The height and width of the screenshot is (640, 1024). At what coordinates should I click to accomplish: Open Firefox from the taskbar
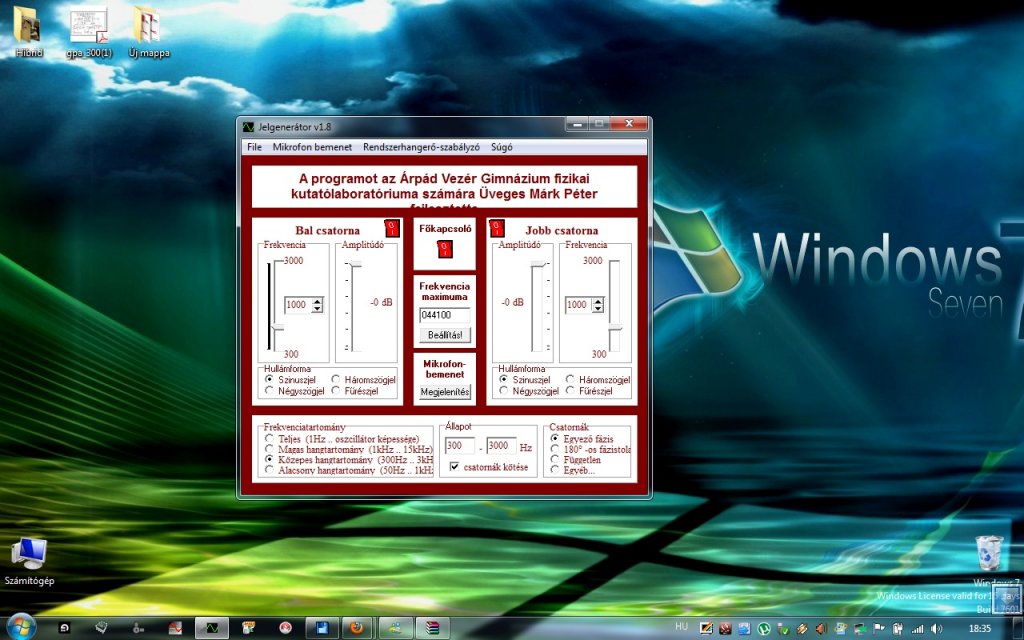pyautogui.click(x=357, y=628)
